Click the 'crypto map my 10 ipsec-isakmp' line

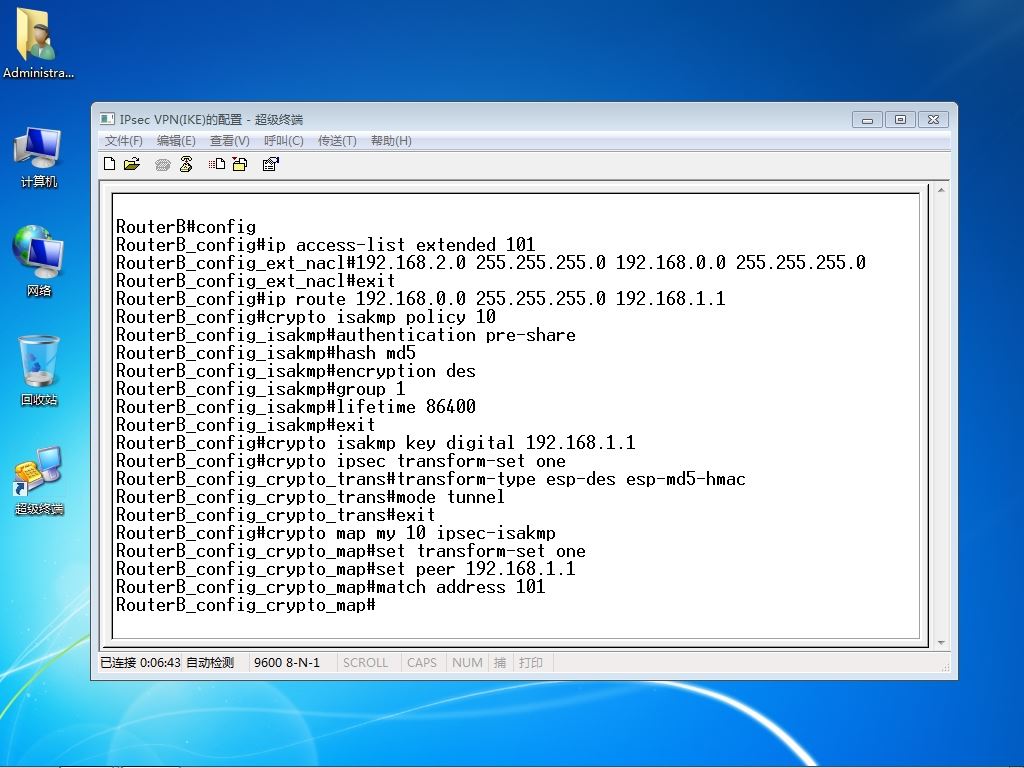[336, 533]
